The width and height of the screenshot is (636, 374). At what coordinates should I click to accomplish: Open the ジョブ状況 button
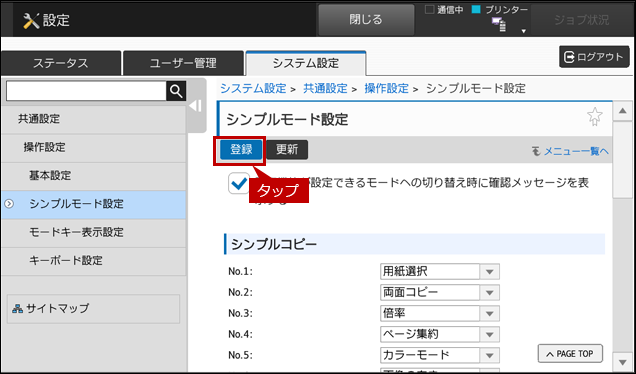point(581,20)
